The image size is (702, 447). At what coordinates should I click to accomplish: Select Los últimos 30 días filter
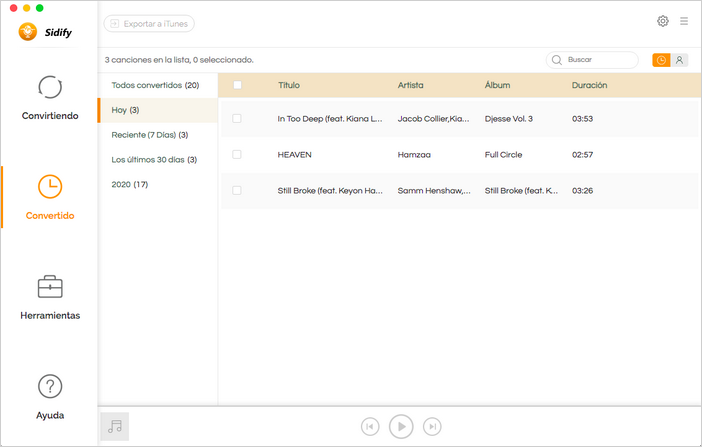point(158,159)
